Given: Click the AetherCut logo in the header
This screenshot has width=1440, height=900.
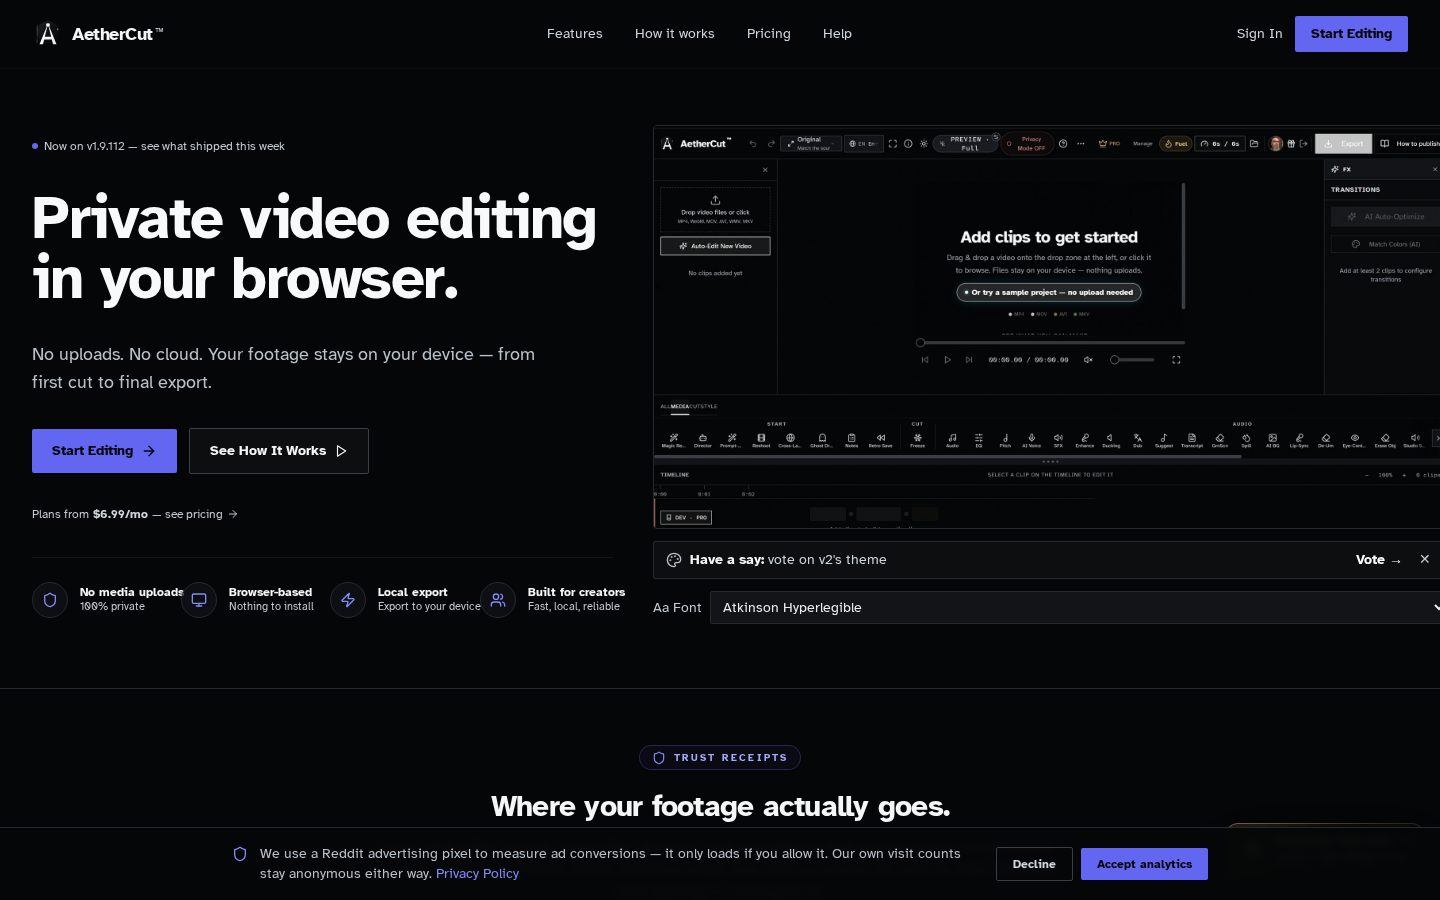Looking at the screenshot, I should (x=98, y=34).
